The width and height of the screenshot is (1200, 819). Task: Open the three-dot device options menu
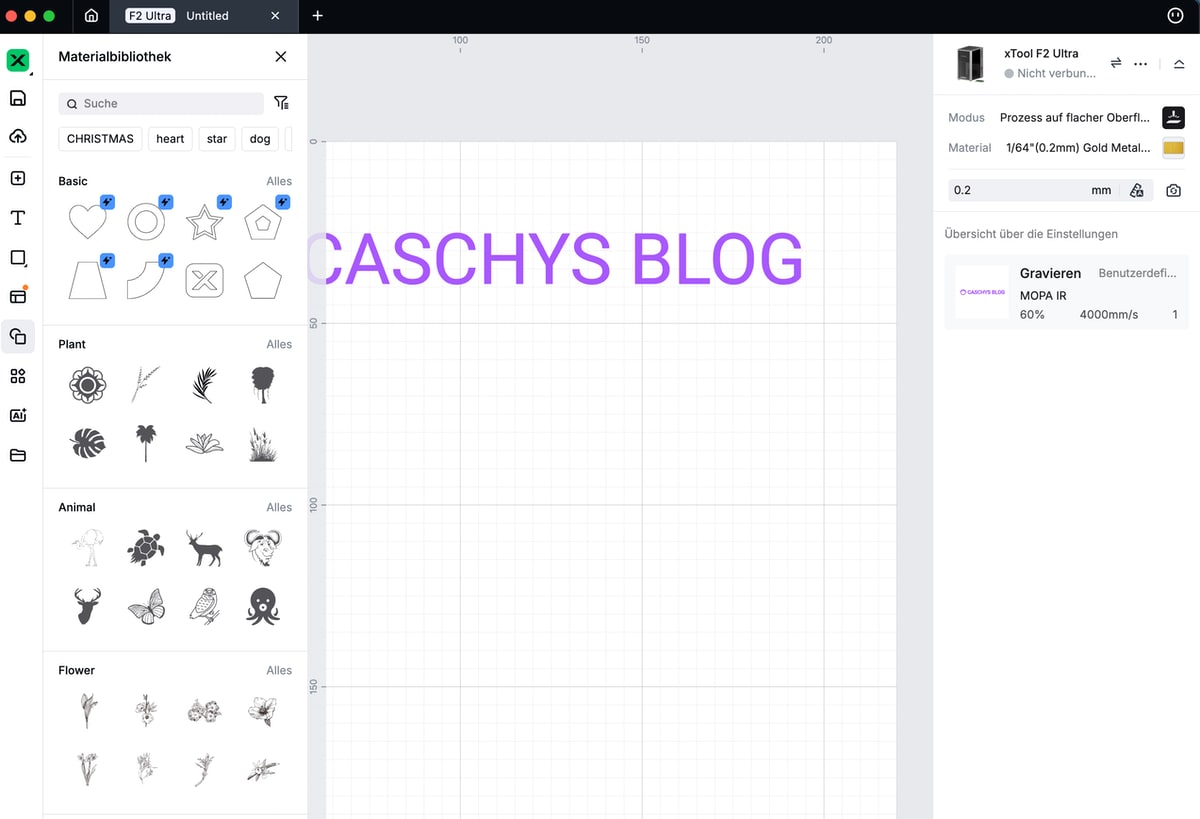[1140, 63]
